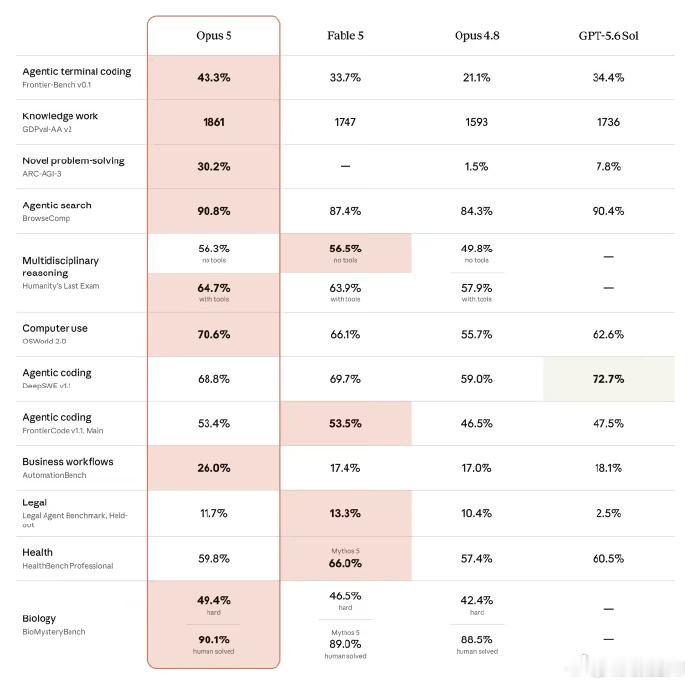Click the Opus 4.8 column header
The width and height of the screenshot is (690, 684).
pyautogui.click(x=477, y=36)
